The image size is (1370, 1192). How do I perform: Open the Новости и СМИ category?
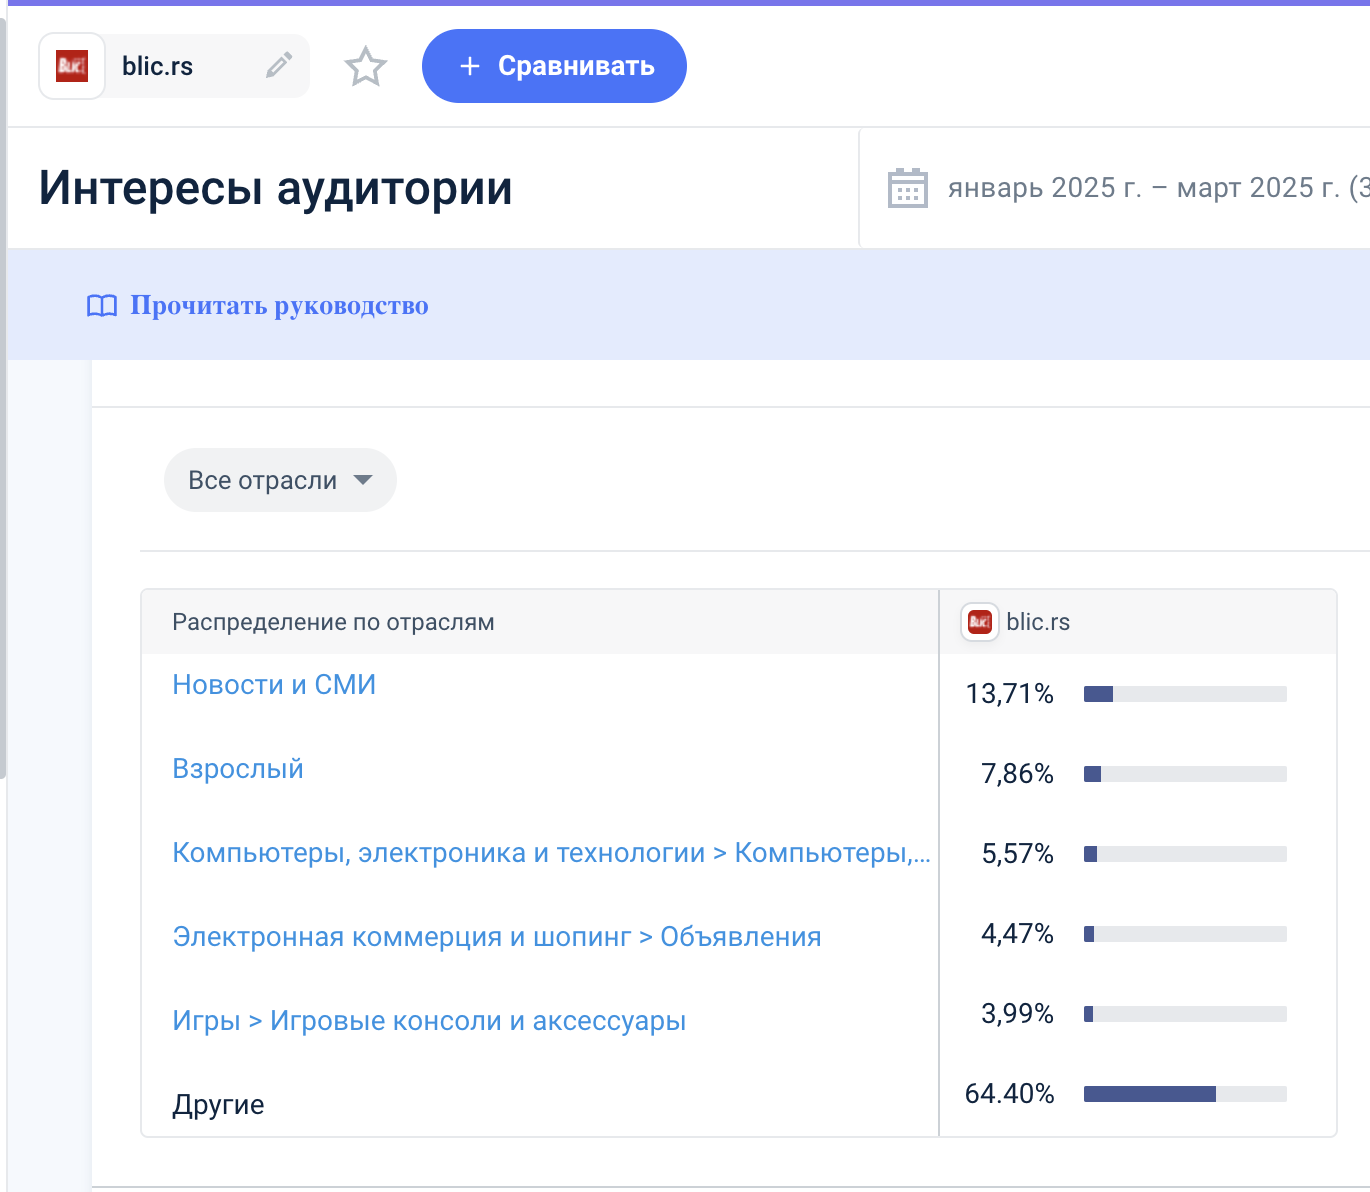pos(274,685)
